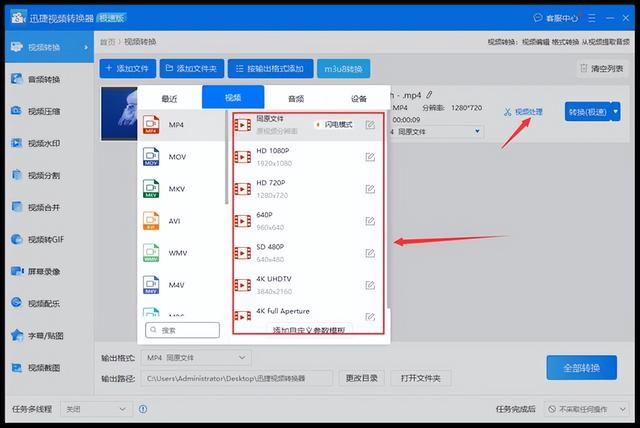Switch to the 音频 format tab
This screenshot has height=428, width=640.
pos(296,98)
